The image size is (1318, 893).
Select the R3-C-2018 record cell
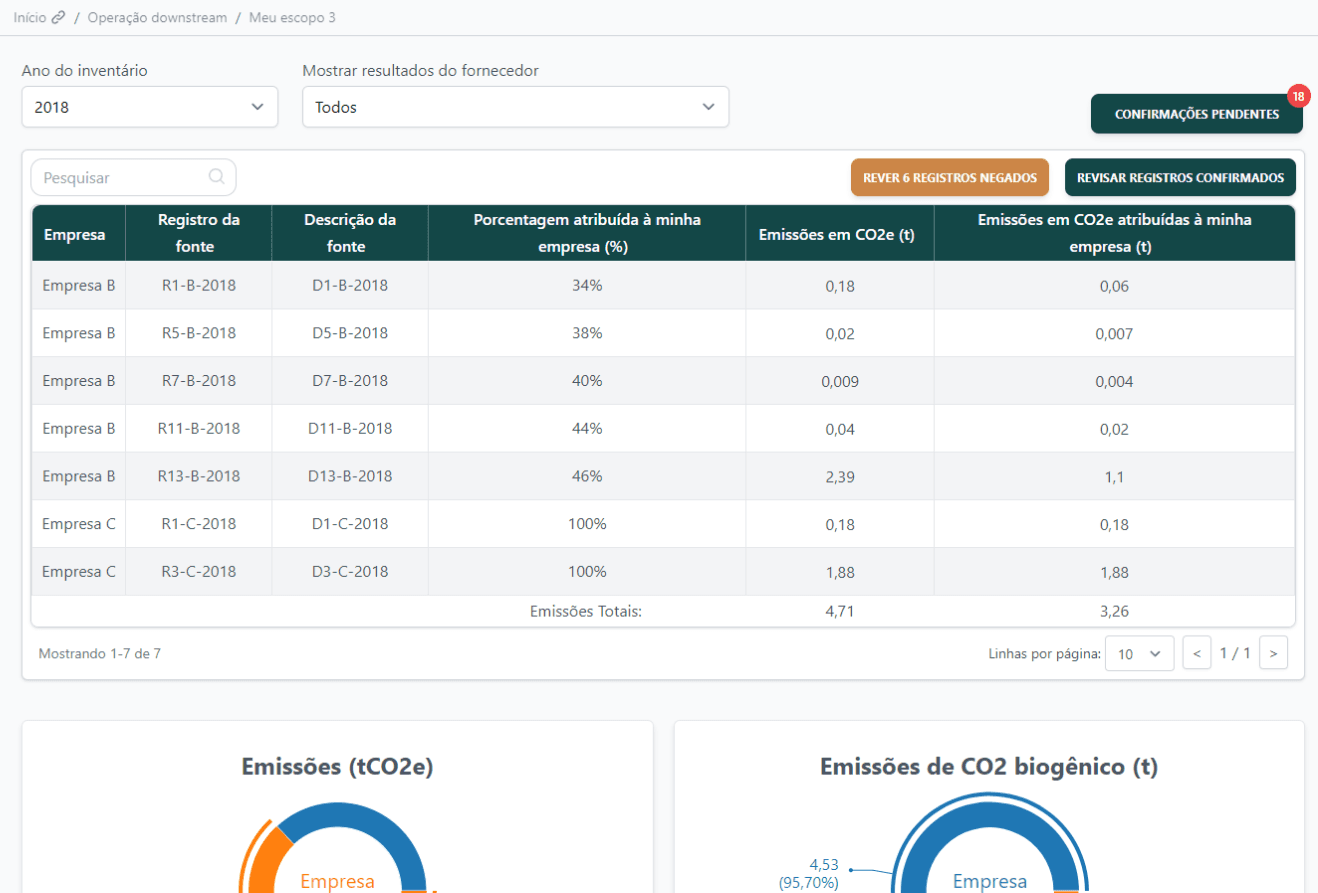[x=199, y=572]
